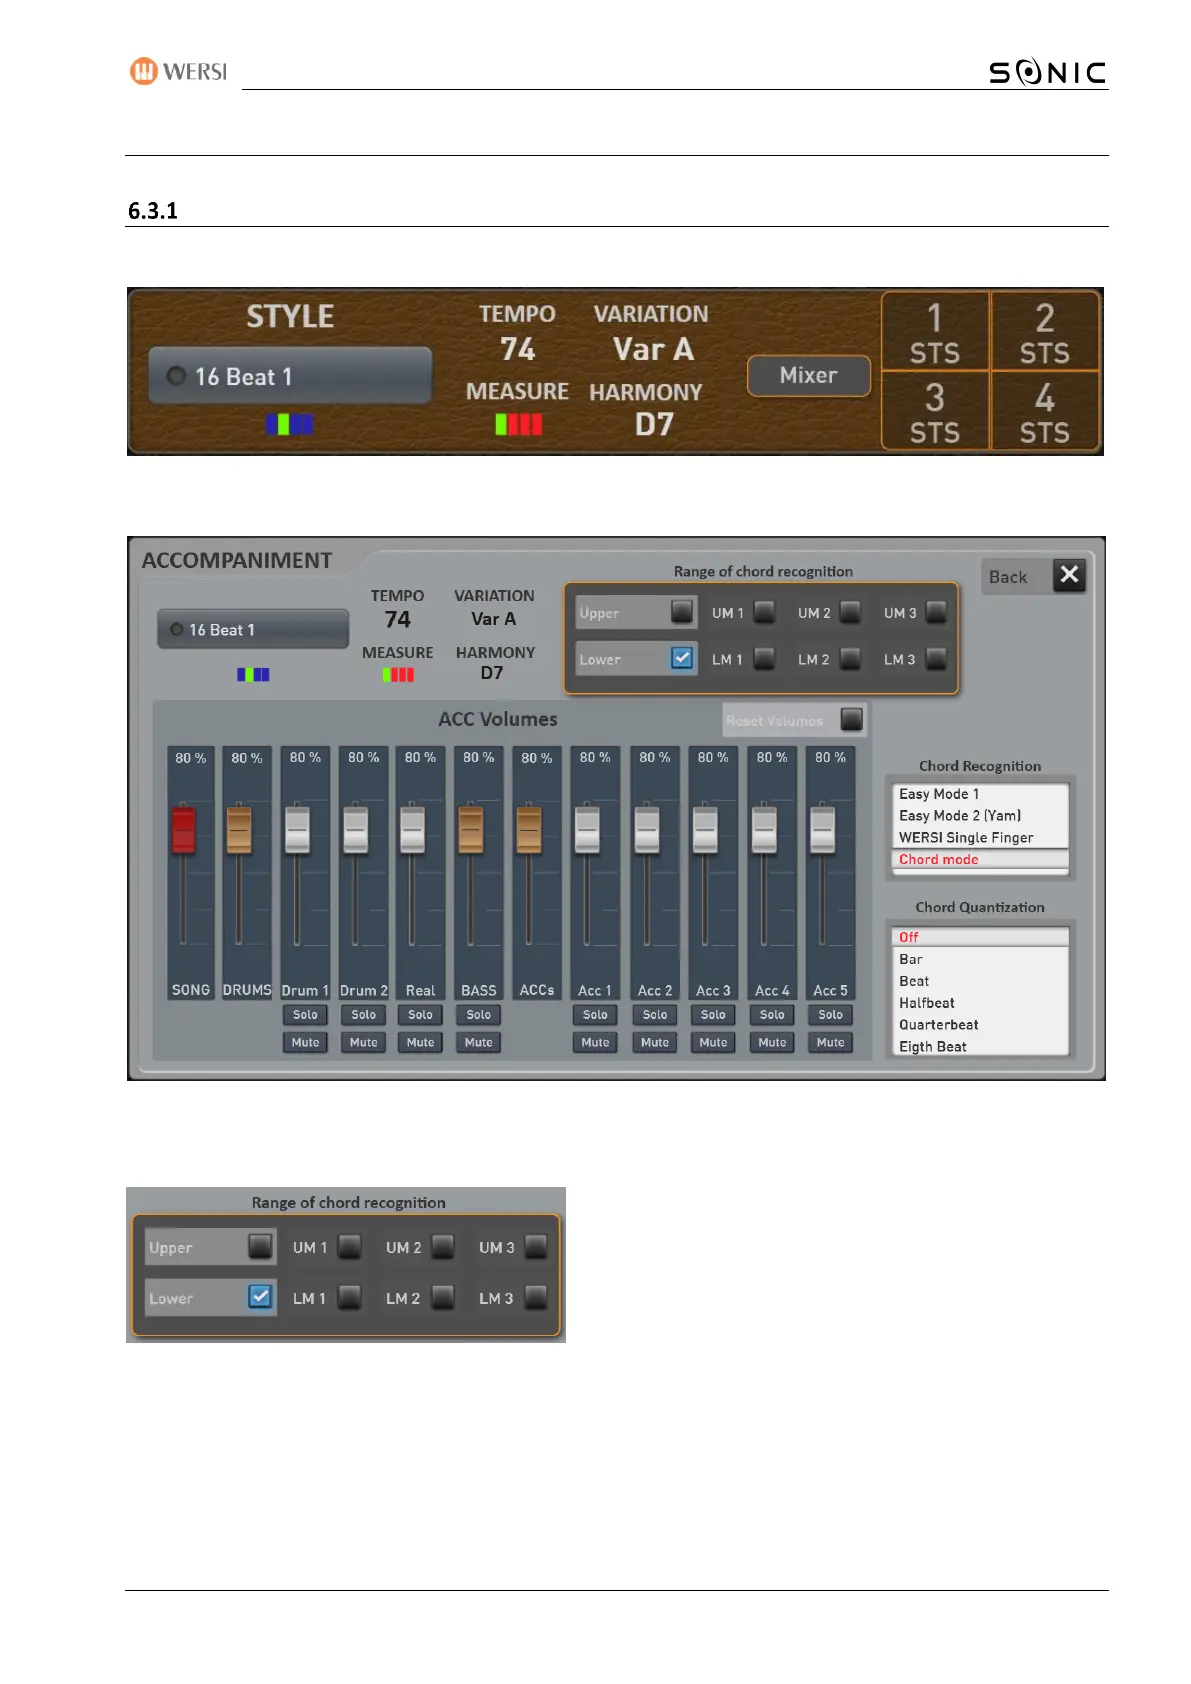Toggle UM 2 checkbox in Accompaniment window
1191x1684 pixels.
point(850,612)
